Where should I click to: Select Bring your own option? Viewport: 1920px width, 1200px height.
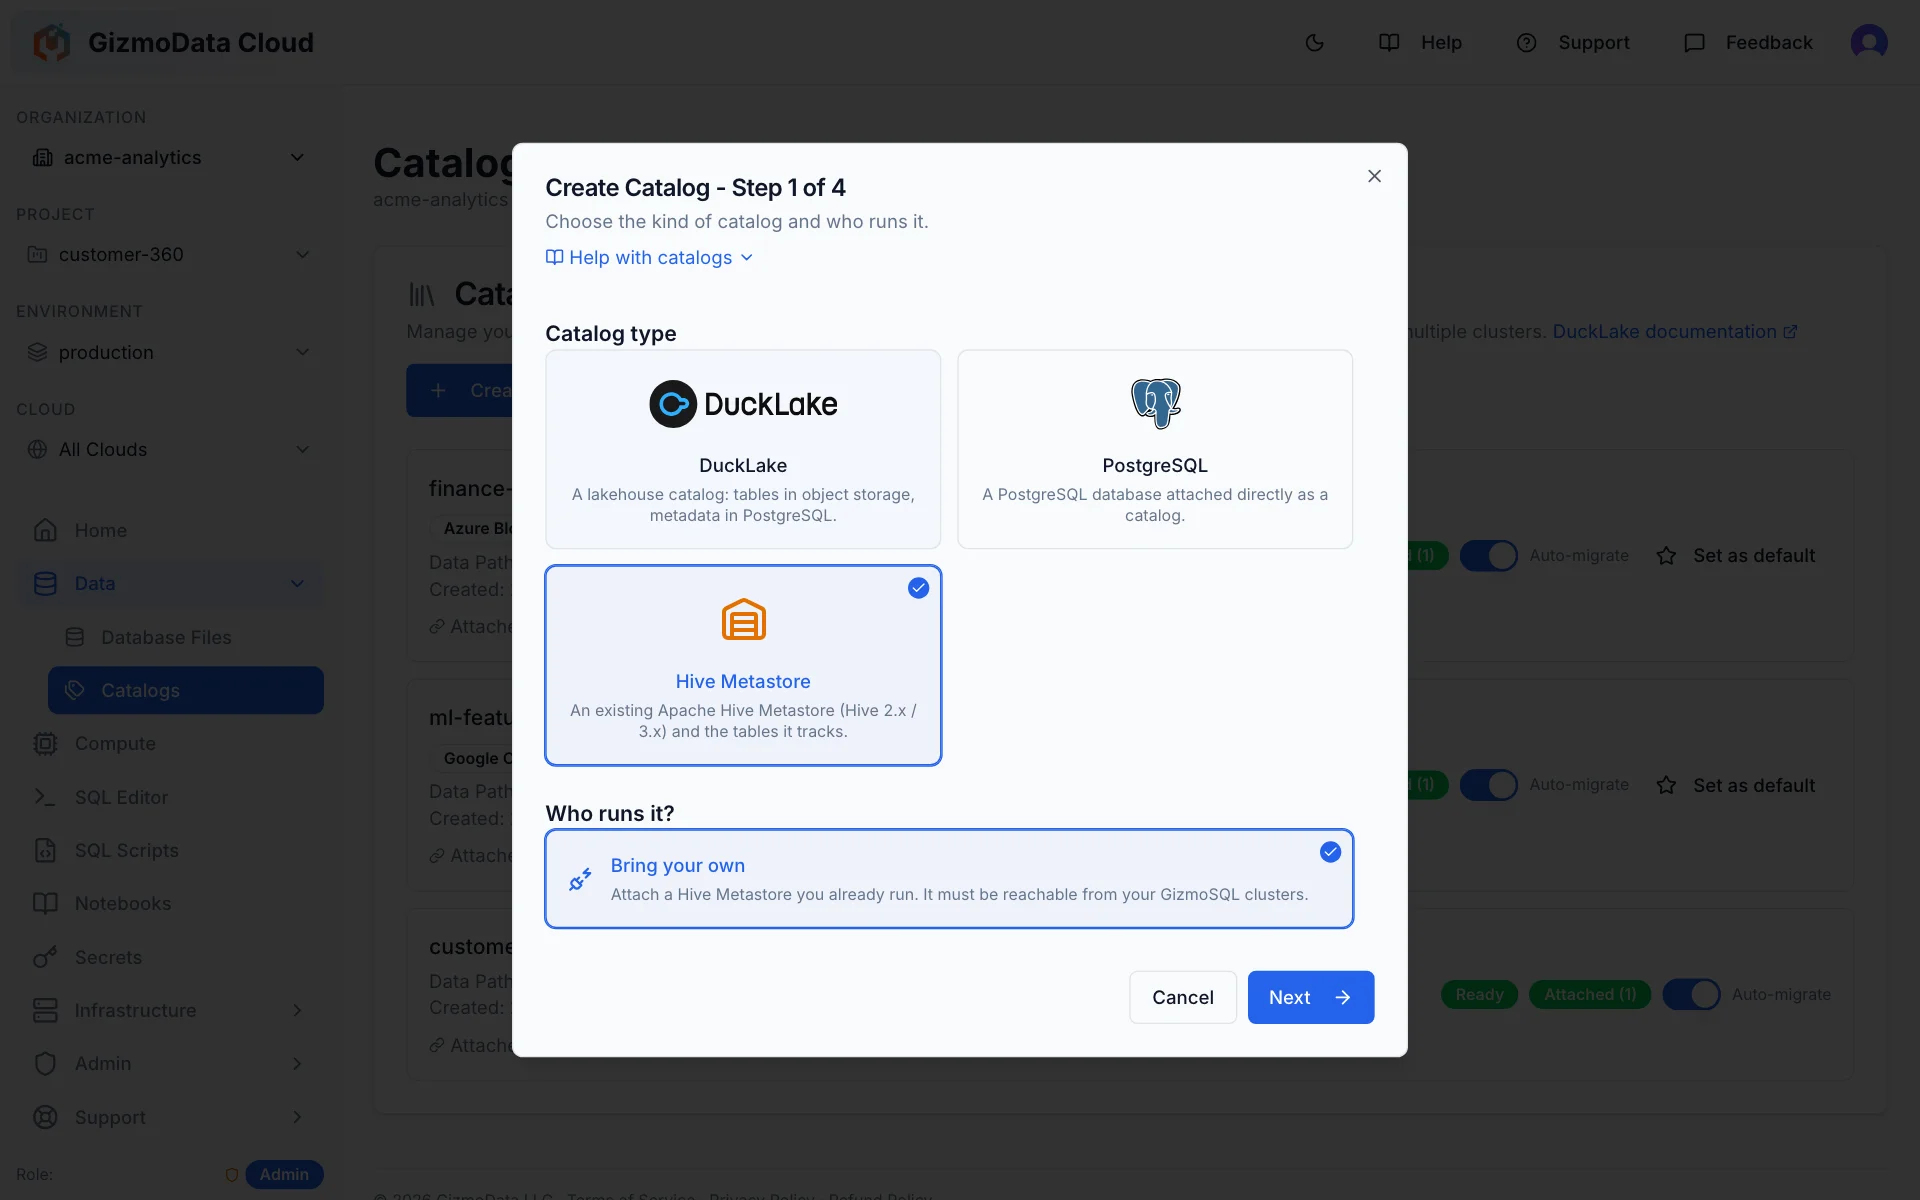click(x=949, y=879)
